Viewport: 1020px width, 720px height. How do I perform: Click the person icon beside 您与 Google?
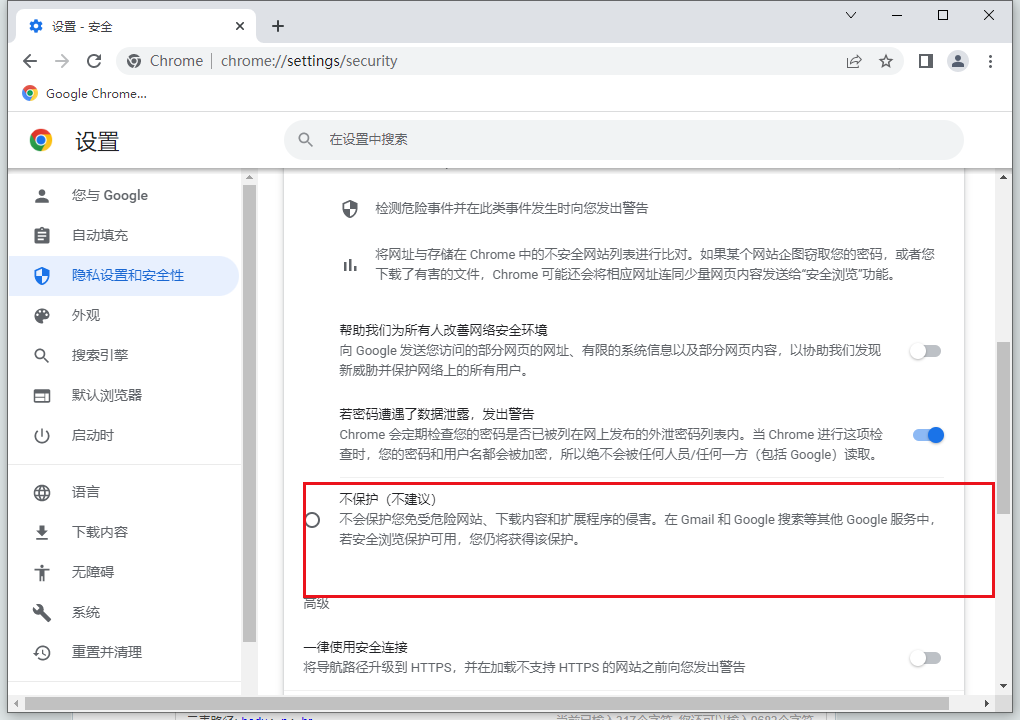[42, 196]
